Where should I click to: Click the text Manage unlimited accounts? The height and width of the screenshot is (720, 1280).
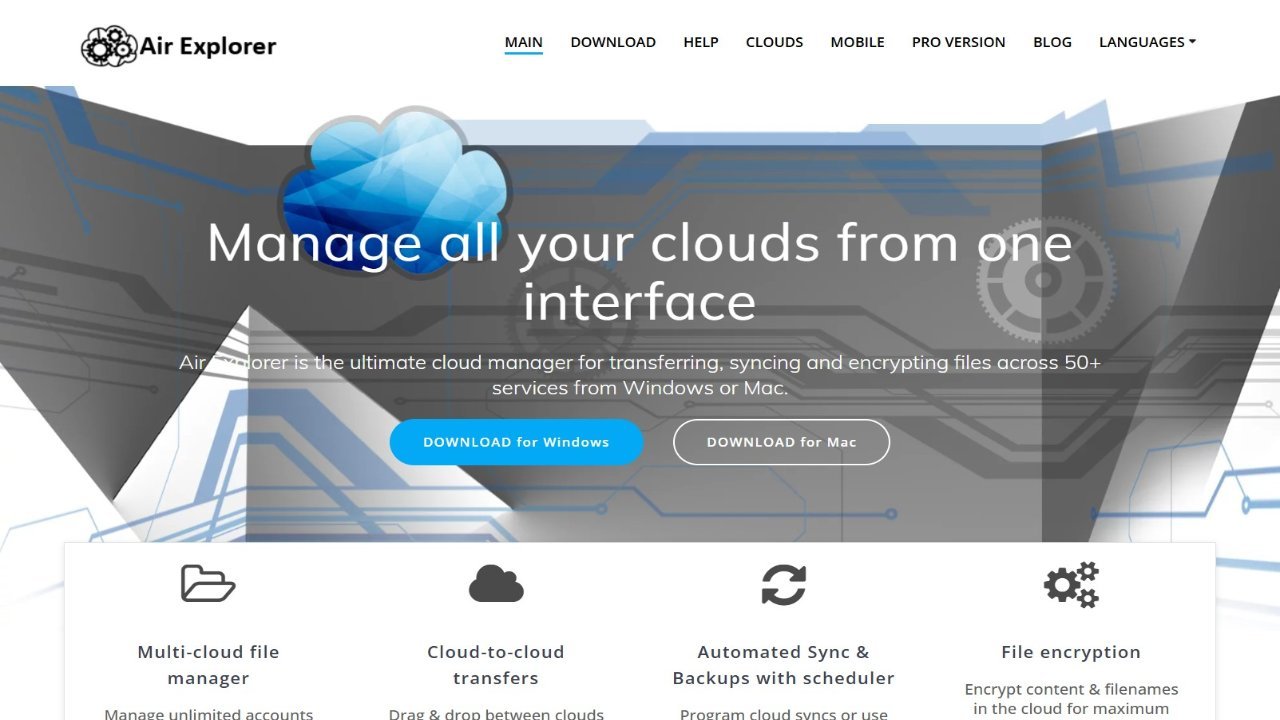click(208, 714)
